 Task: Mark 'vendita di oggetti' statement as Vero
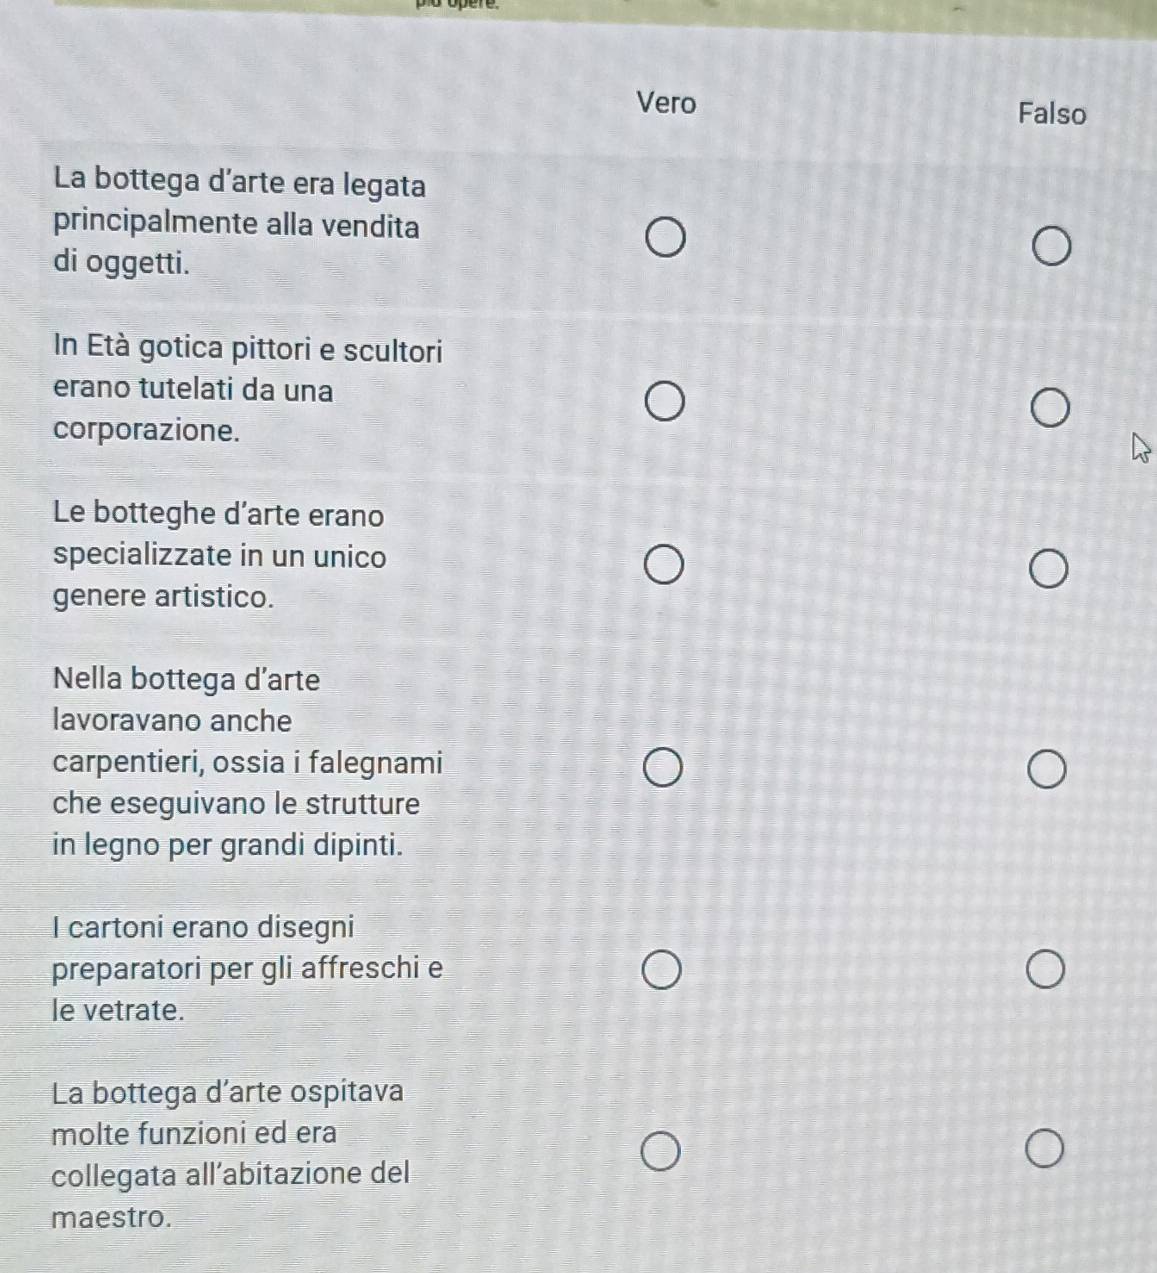coord(666,240)
